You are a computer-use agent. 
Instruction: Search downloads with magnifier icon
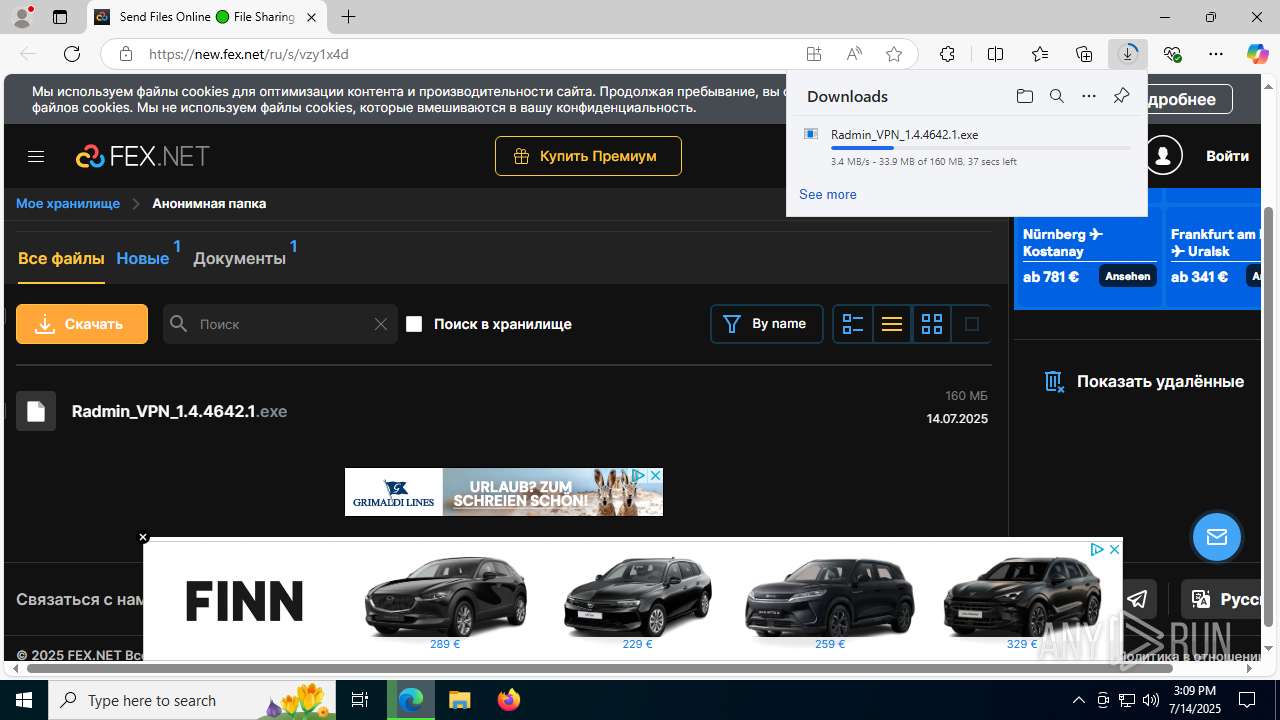(1056, 96)
